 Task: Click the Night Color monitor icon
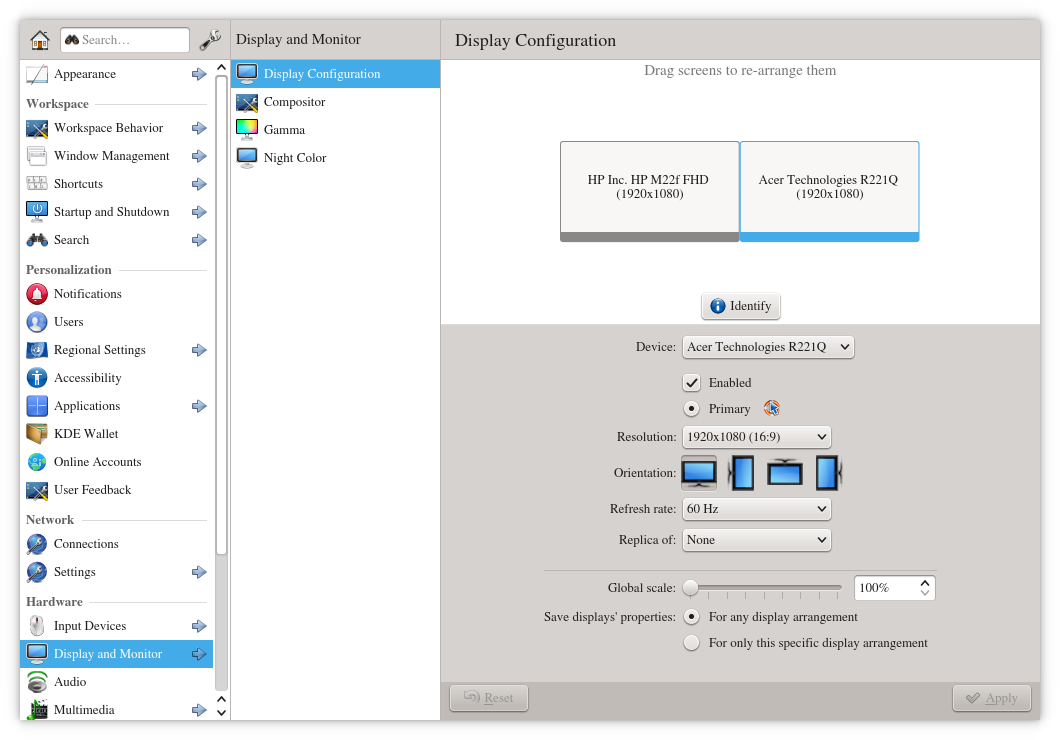click(247, 157)
